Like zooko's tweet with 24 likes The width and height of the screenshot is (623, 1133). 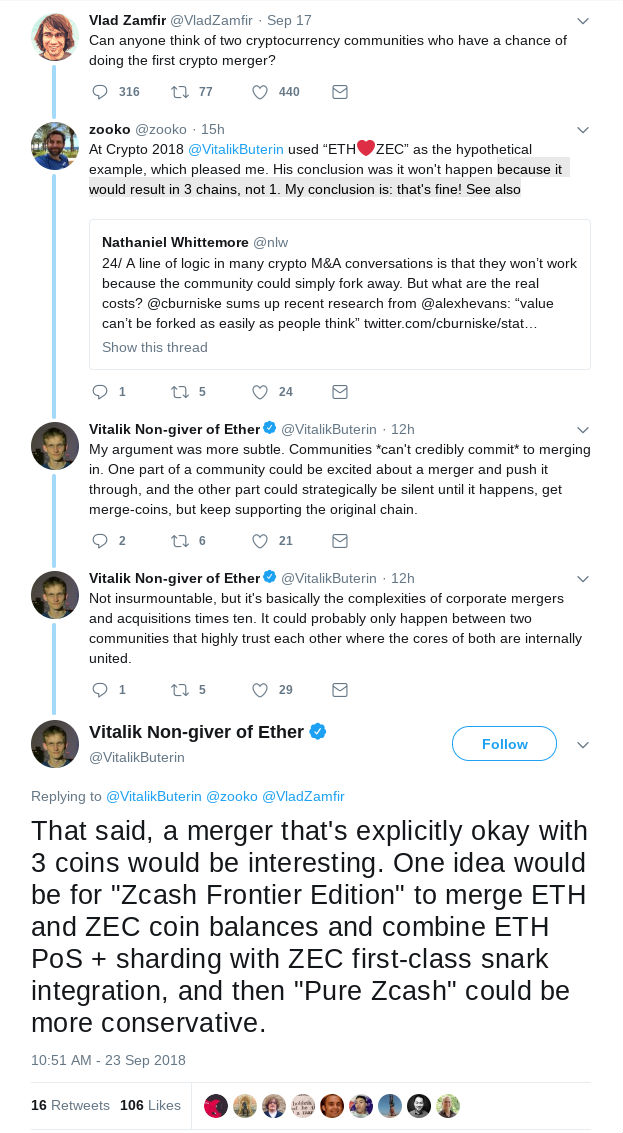[260, 391]
